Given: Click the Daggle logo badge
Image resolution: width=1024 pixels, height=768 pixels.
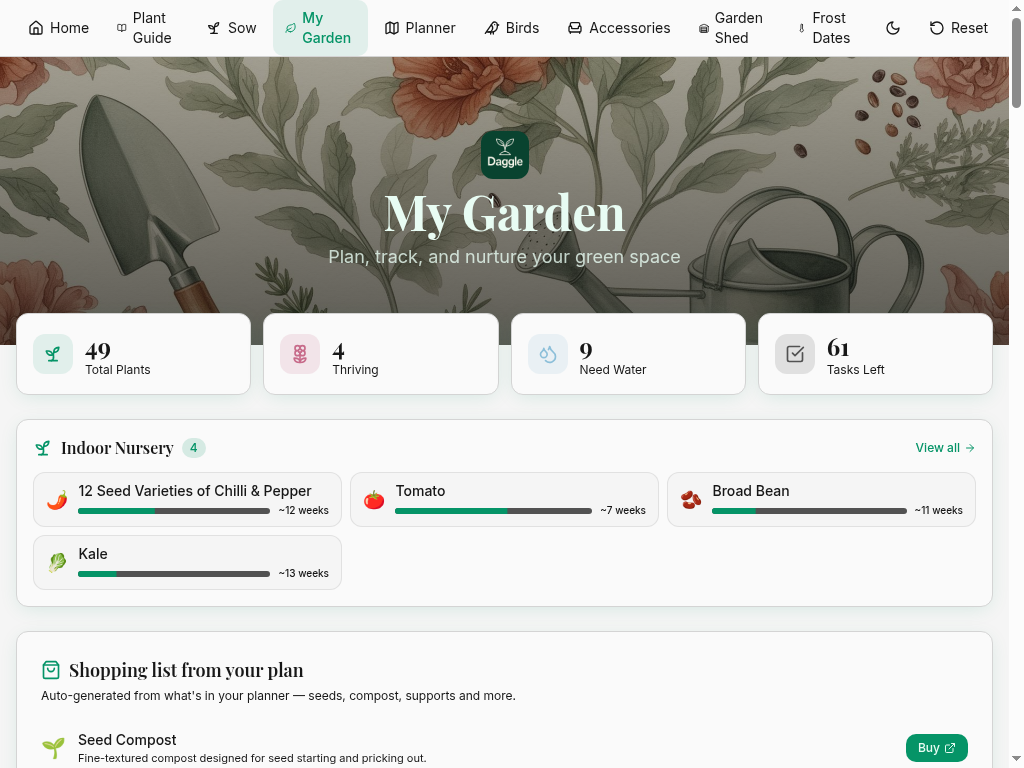Looking at the screenshot, I should (x=505, y=155).
